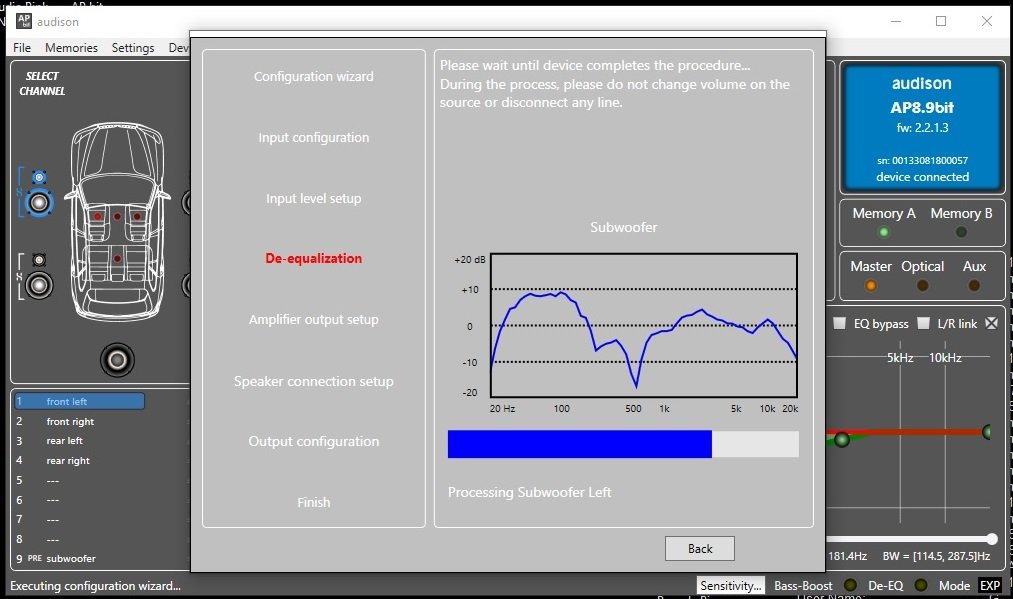Open the Sensitivity... dialog
This screenshot has height=599, width=1013.
tap(731, 585)
